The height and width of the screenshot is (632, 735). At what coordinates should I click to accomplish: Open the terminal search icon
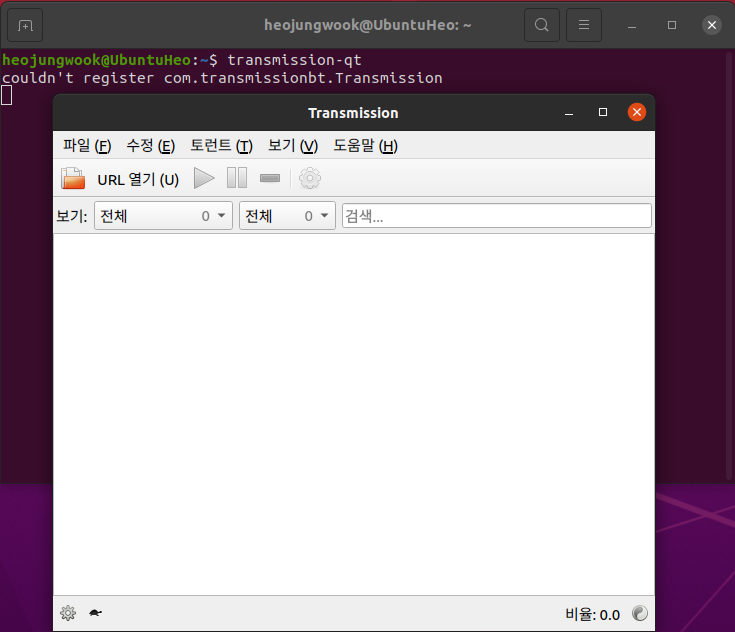541,25
